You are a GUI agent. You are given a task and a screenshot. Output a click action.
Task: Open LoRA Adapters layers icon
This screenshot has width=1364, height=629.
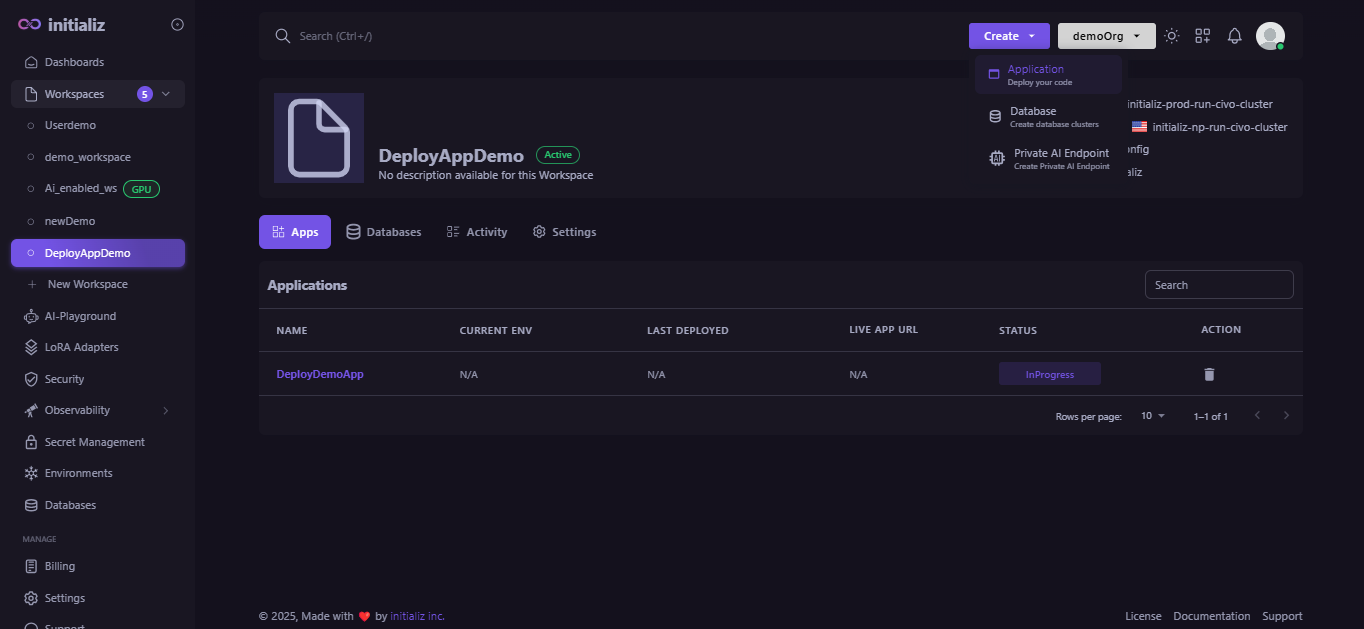point(31,347)
